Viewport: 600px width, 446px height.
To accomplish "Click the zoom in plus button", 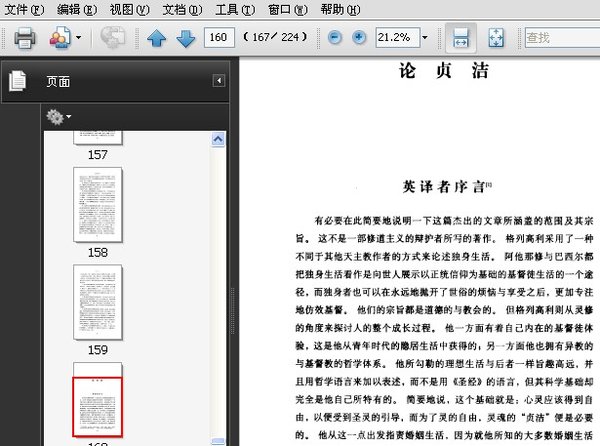I will [x=360, y=38].
